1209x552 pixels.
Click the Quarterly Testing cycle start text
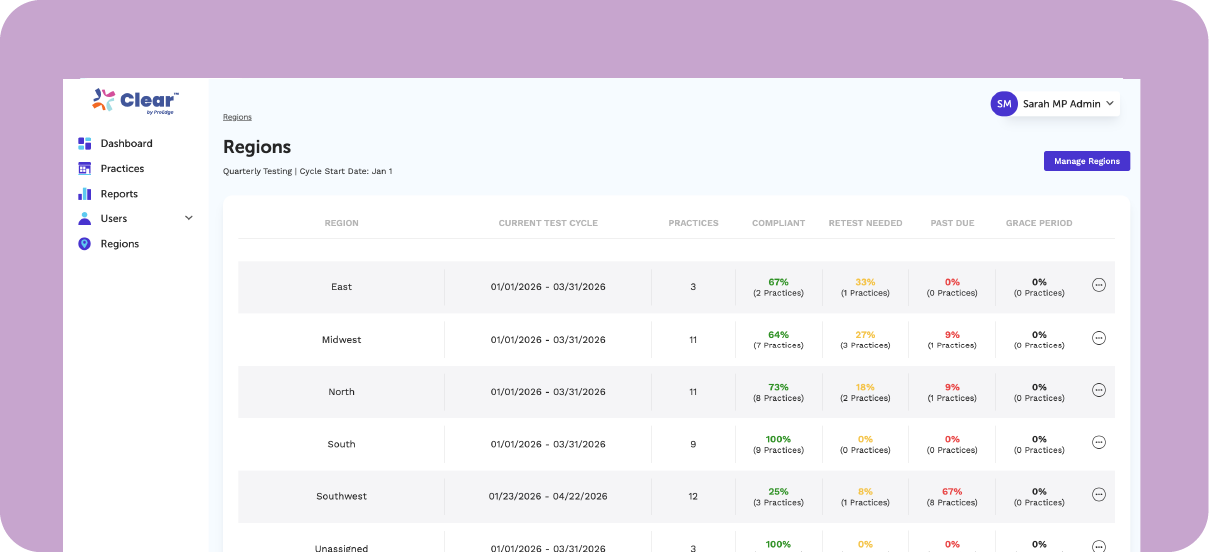[x=308, y=171]
